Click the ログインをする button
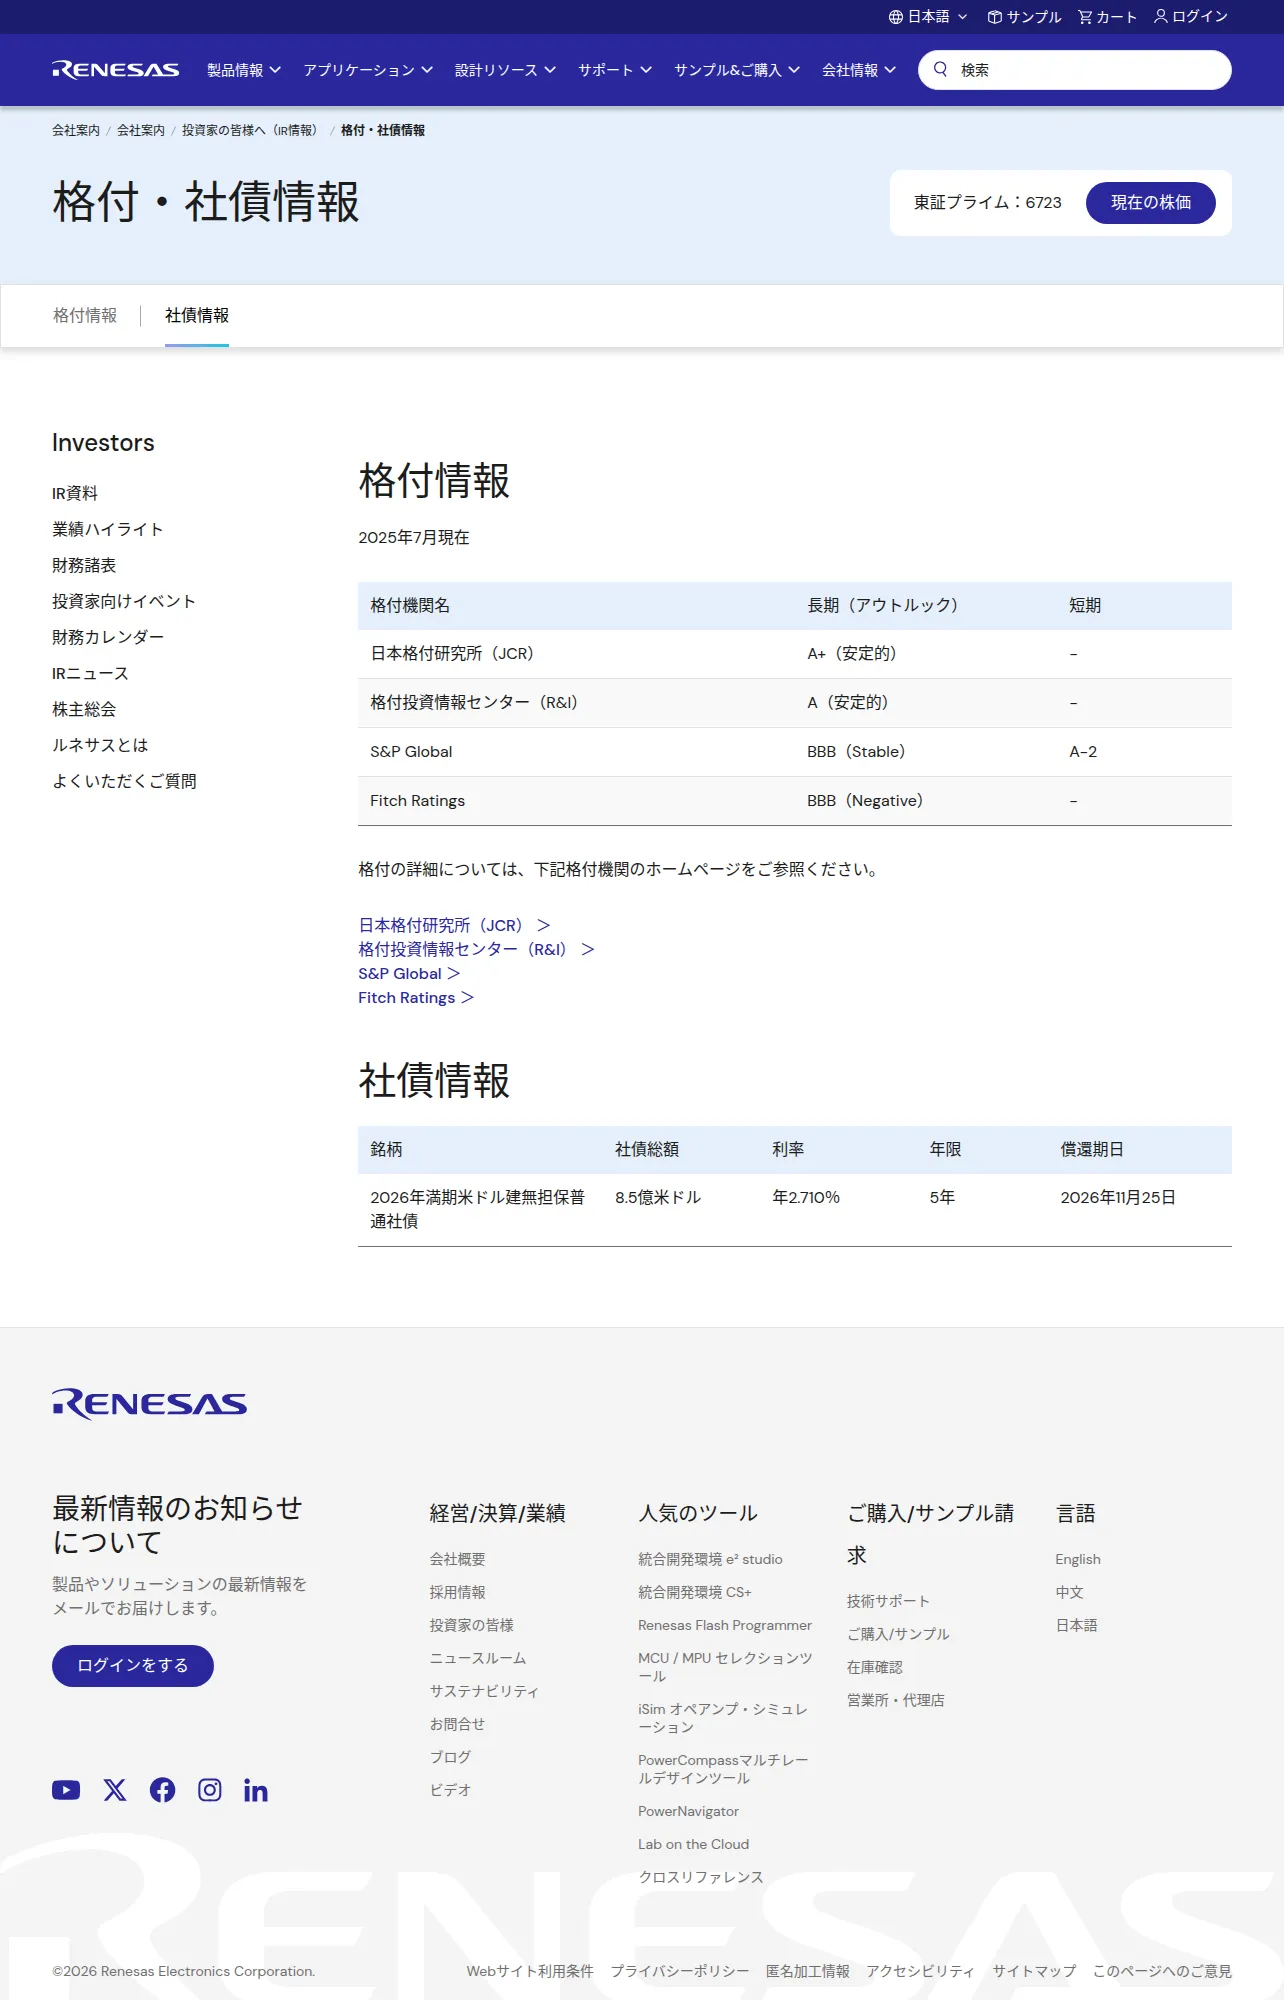 click(133, 1666)
